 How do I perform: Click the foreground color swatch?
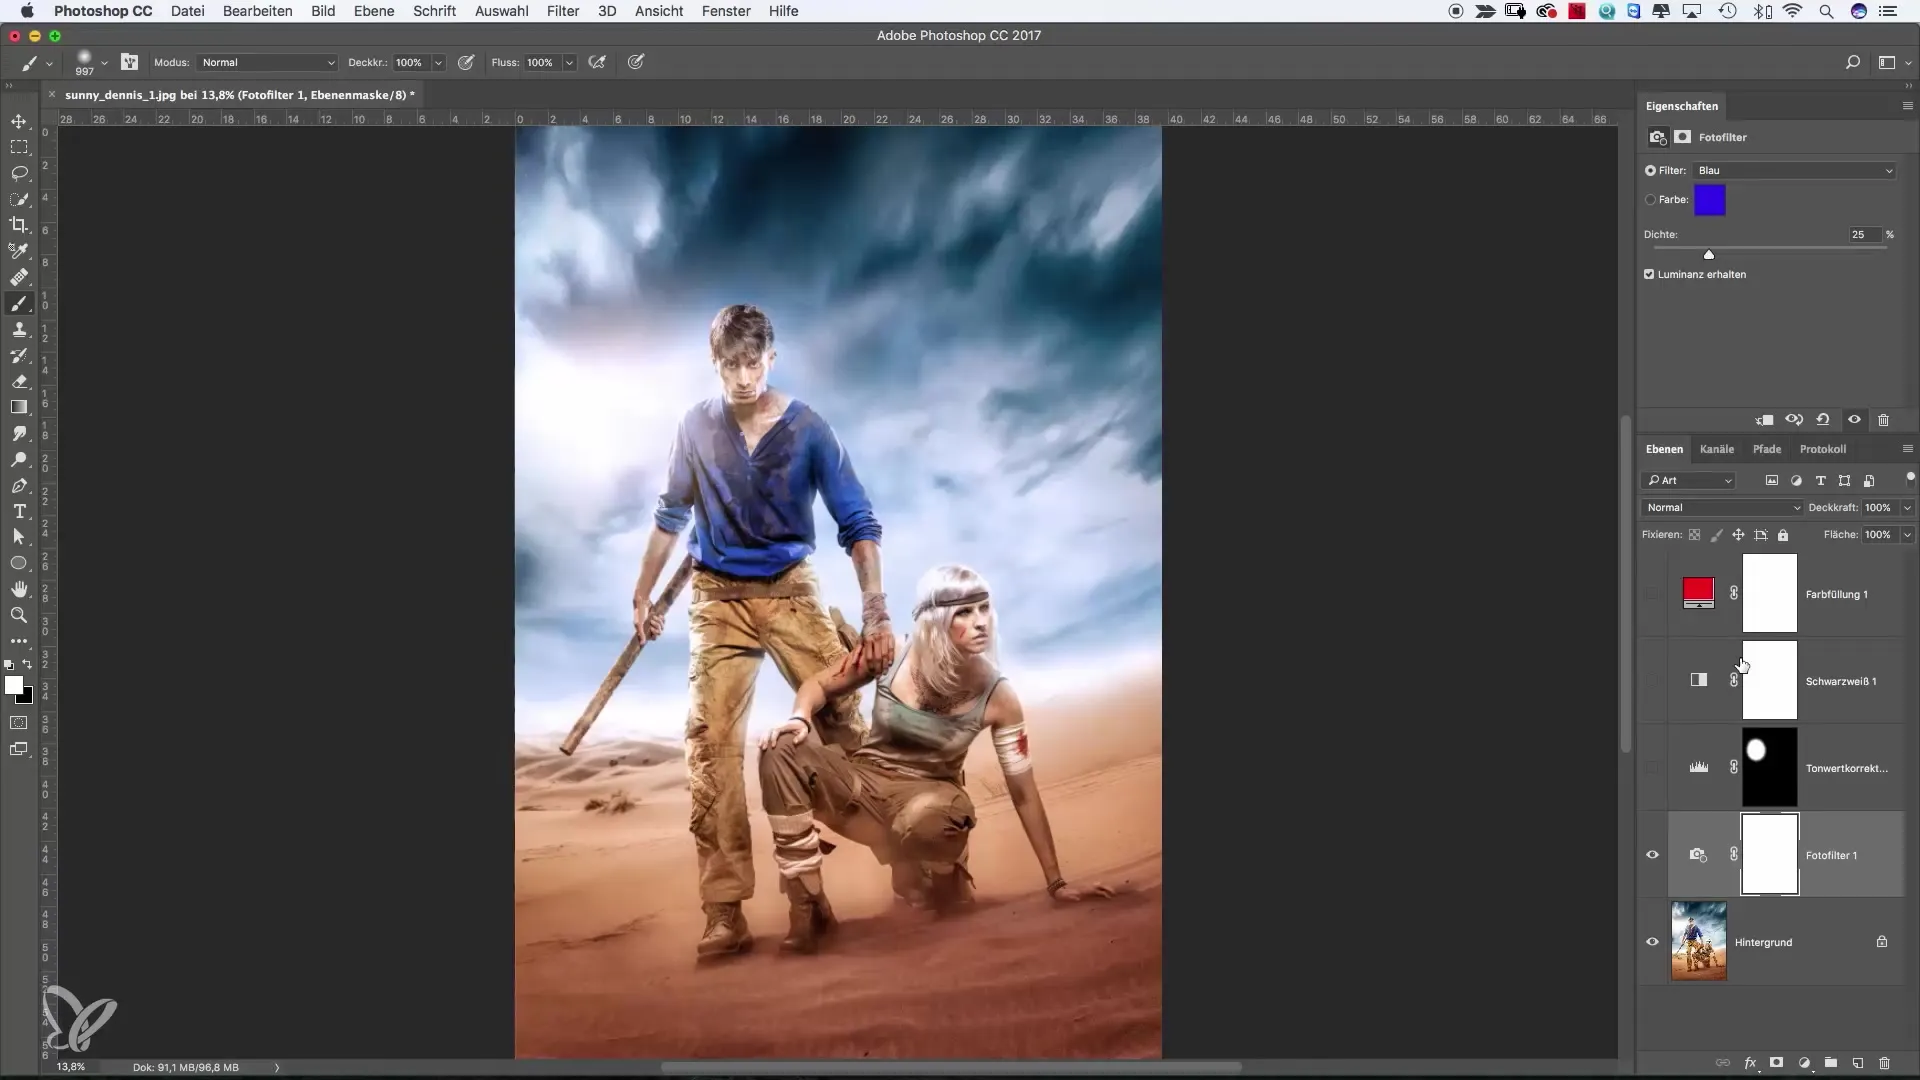point(14,685)
